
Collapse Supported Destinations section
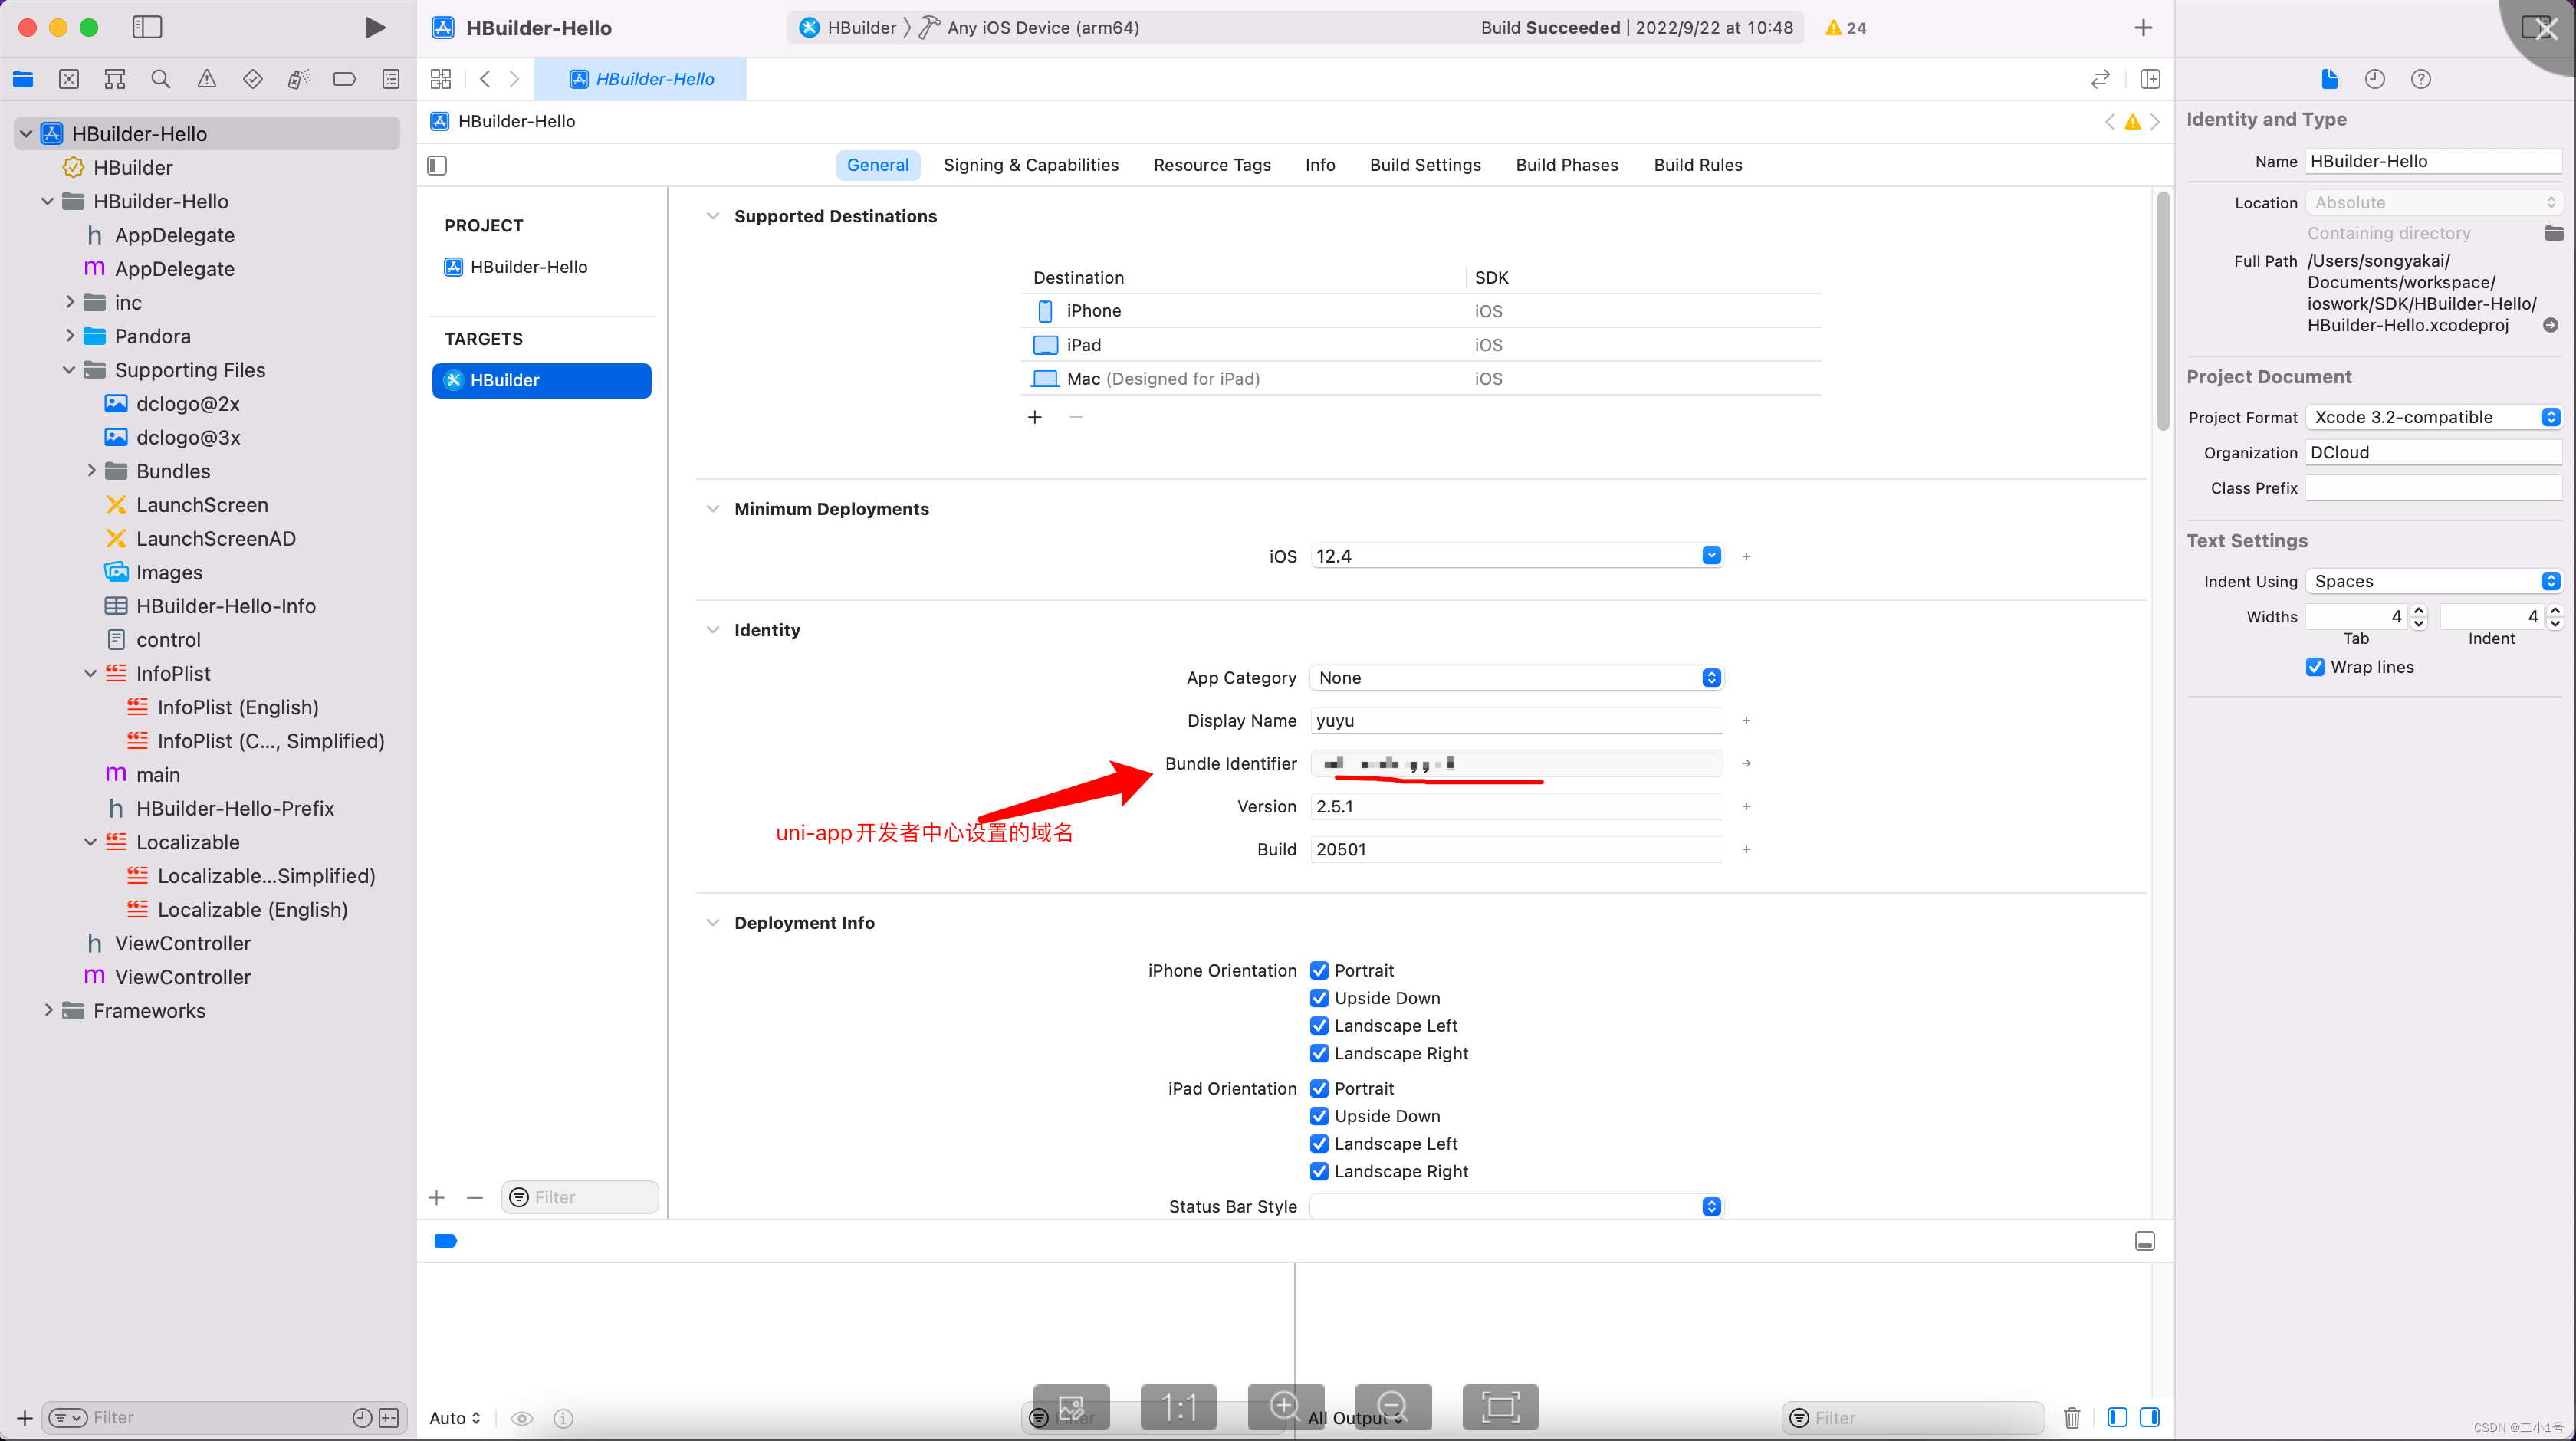[x=712, y=216]
